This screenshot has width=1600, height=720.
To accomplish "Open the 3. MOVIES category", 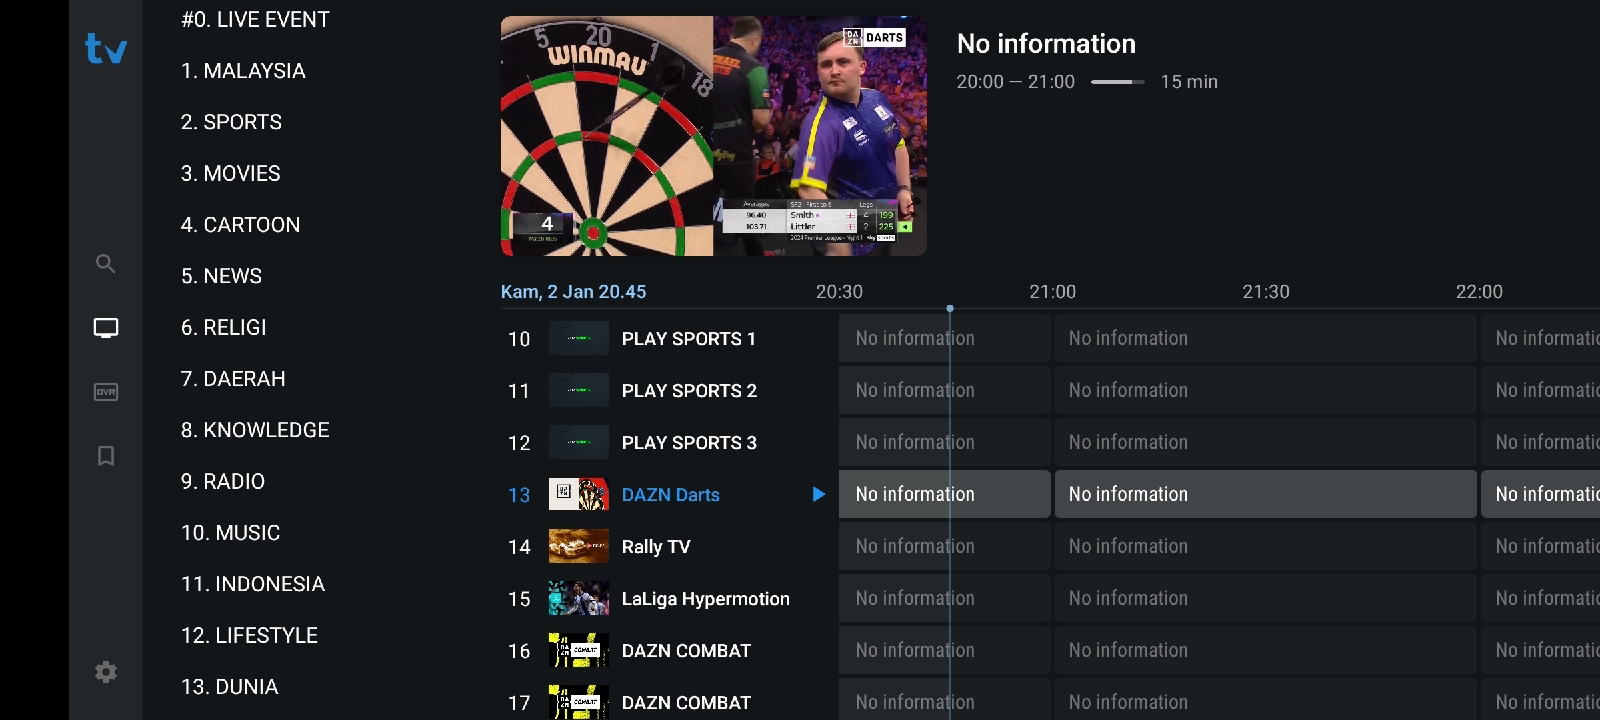I will (x=231, y=173).
